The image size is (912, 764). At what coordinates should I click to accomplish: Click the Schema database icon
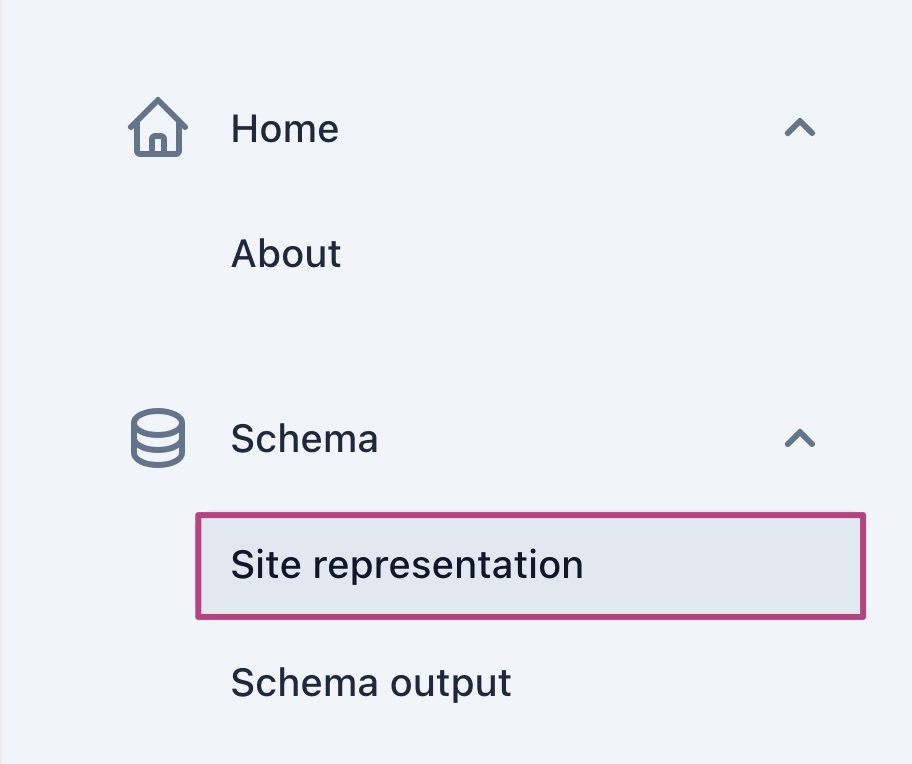[x=158, y=438]
